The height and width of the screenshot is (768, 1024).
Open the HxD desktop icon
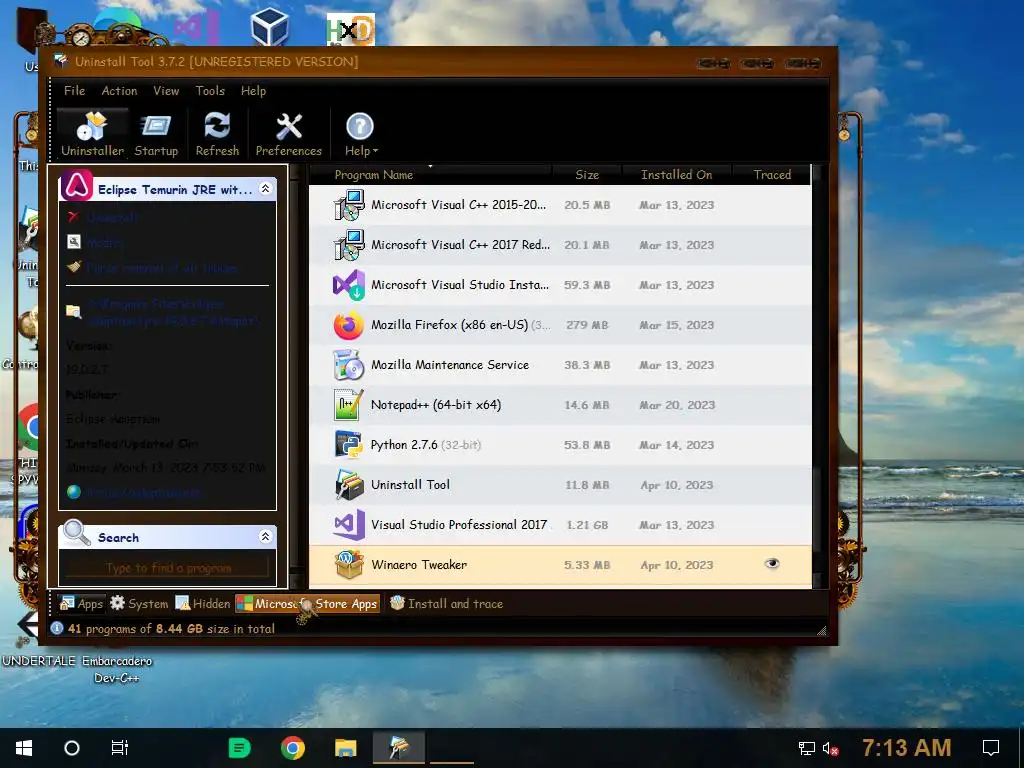[351, 29]
